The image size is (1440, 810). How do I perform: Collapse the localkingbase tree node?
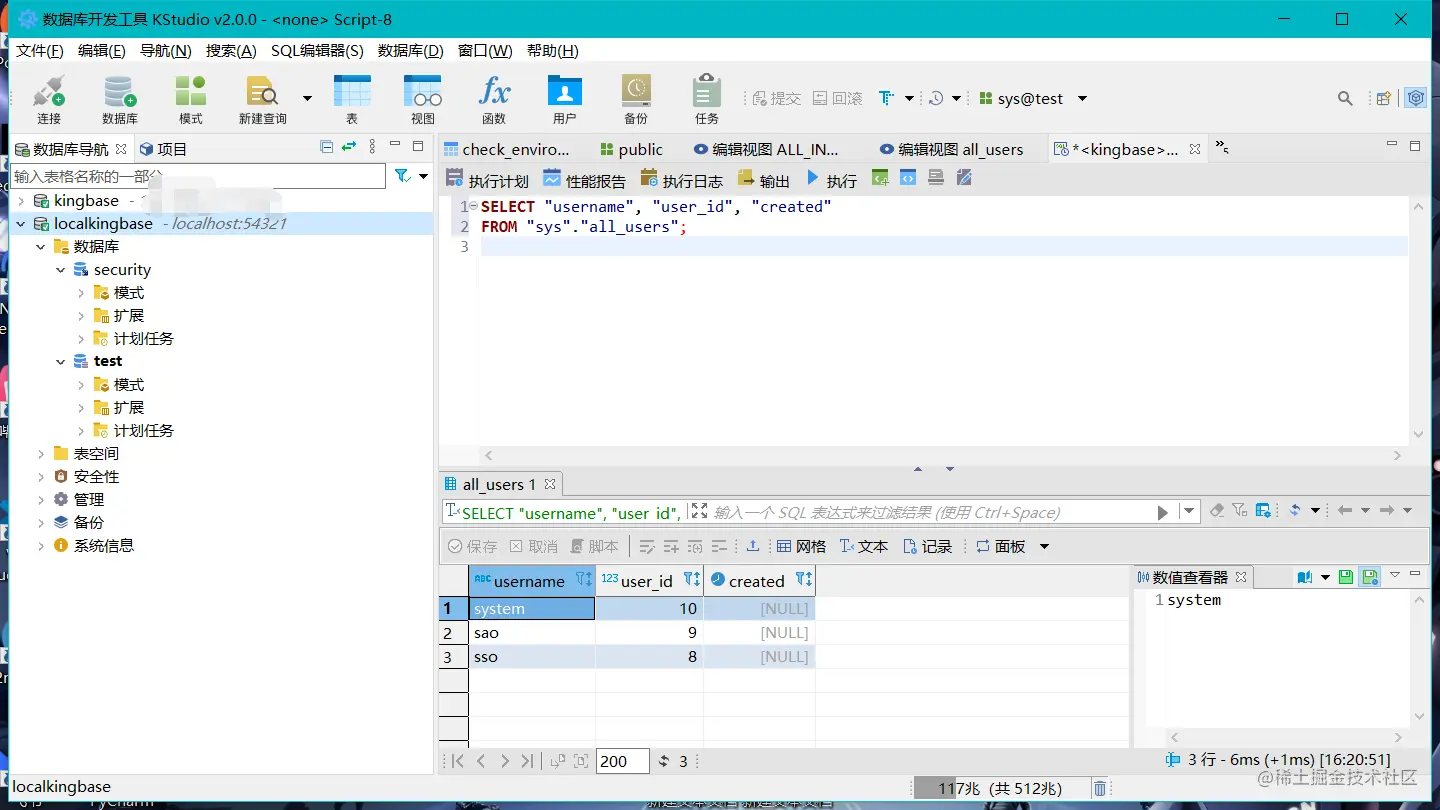coord(21,224)
